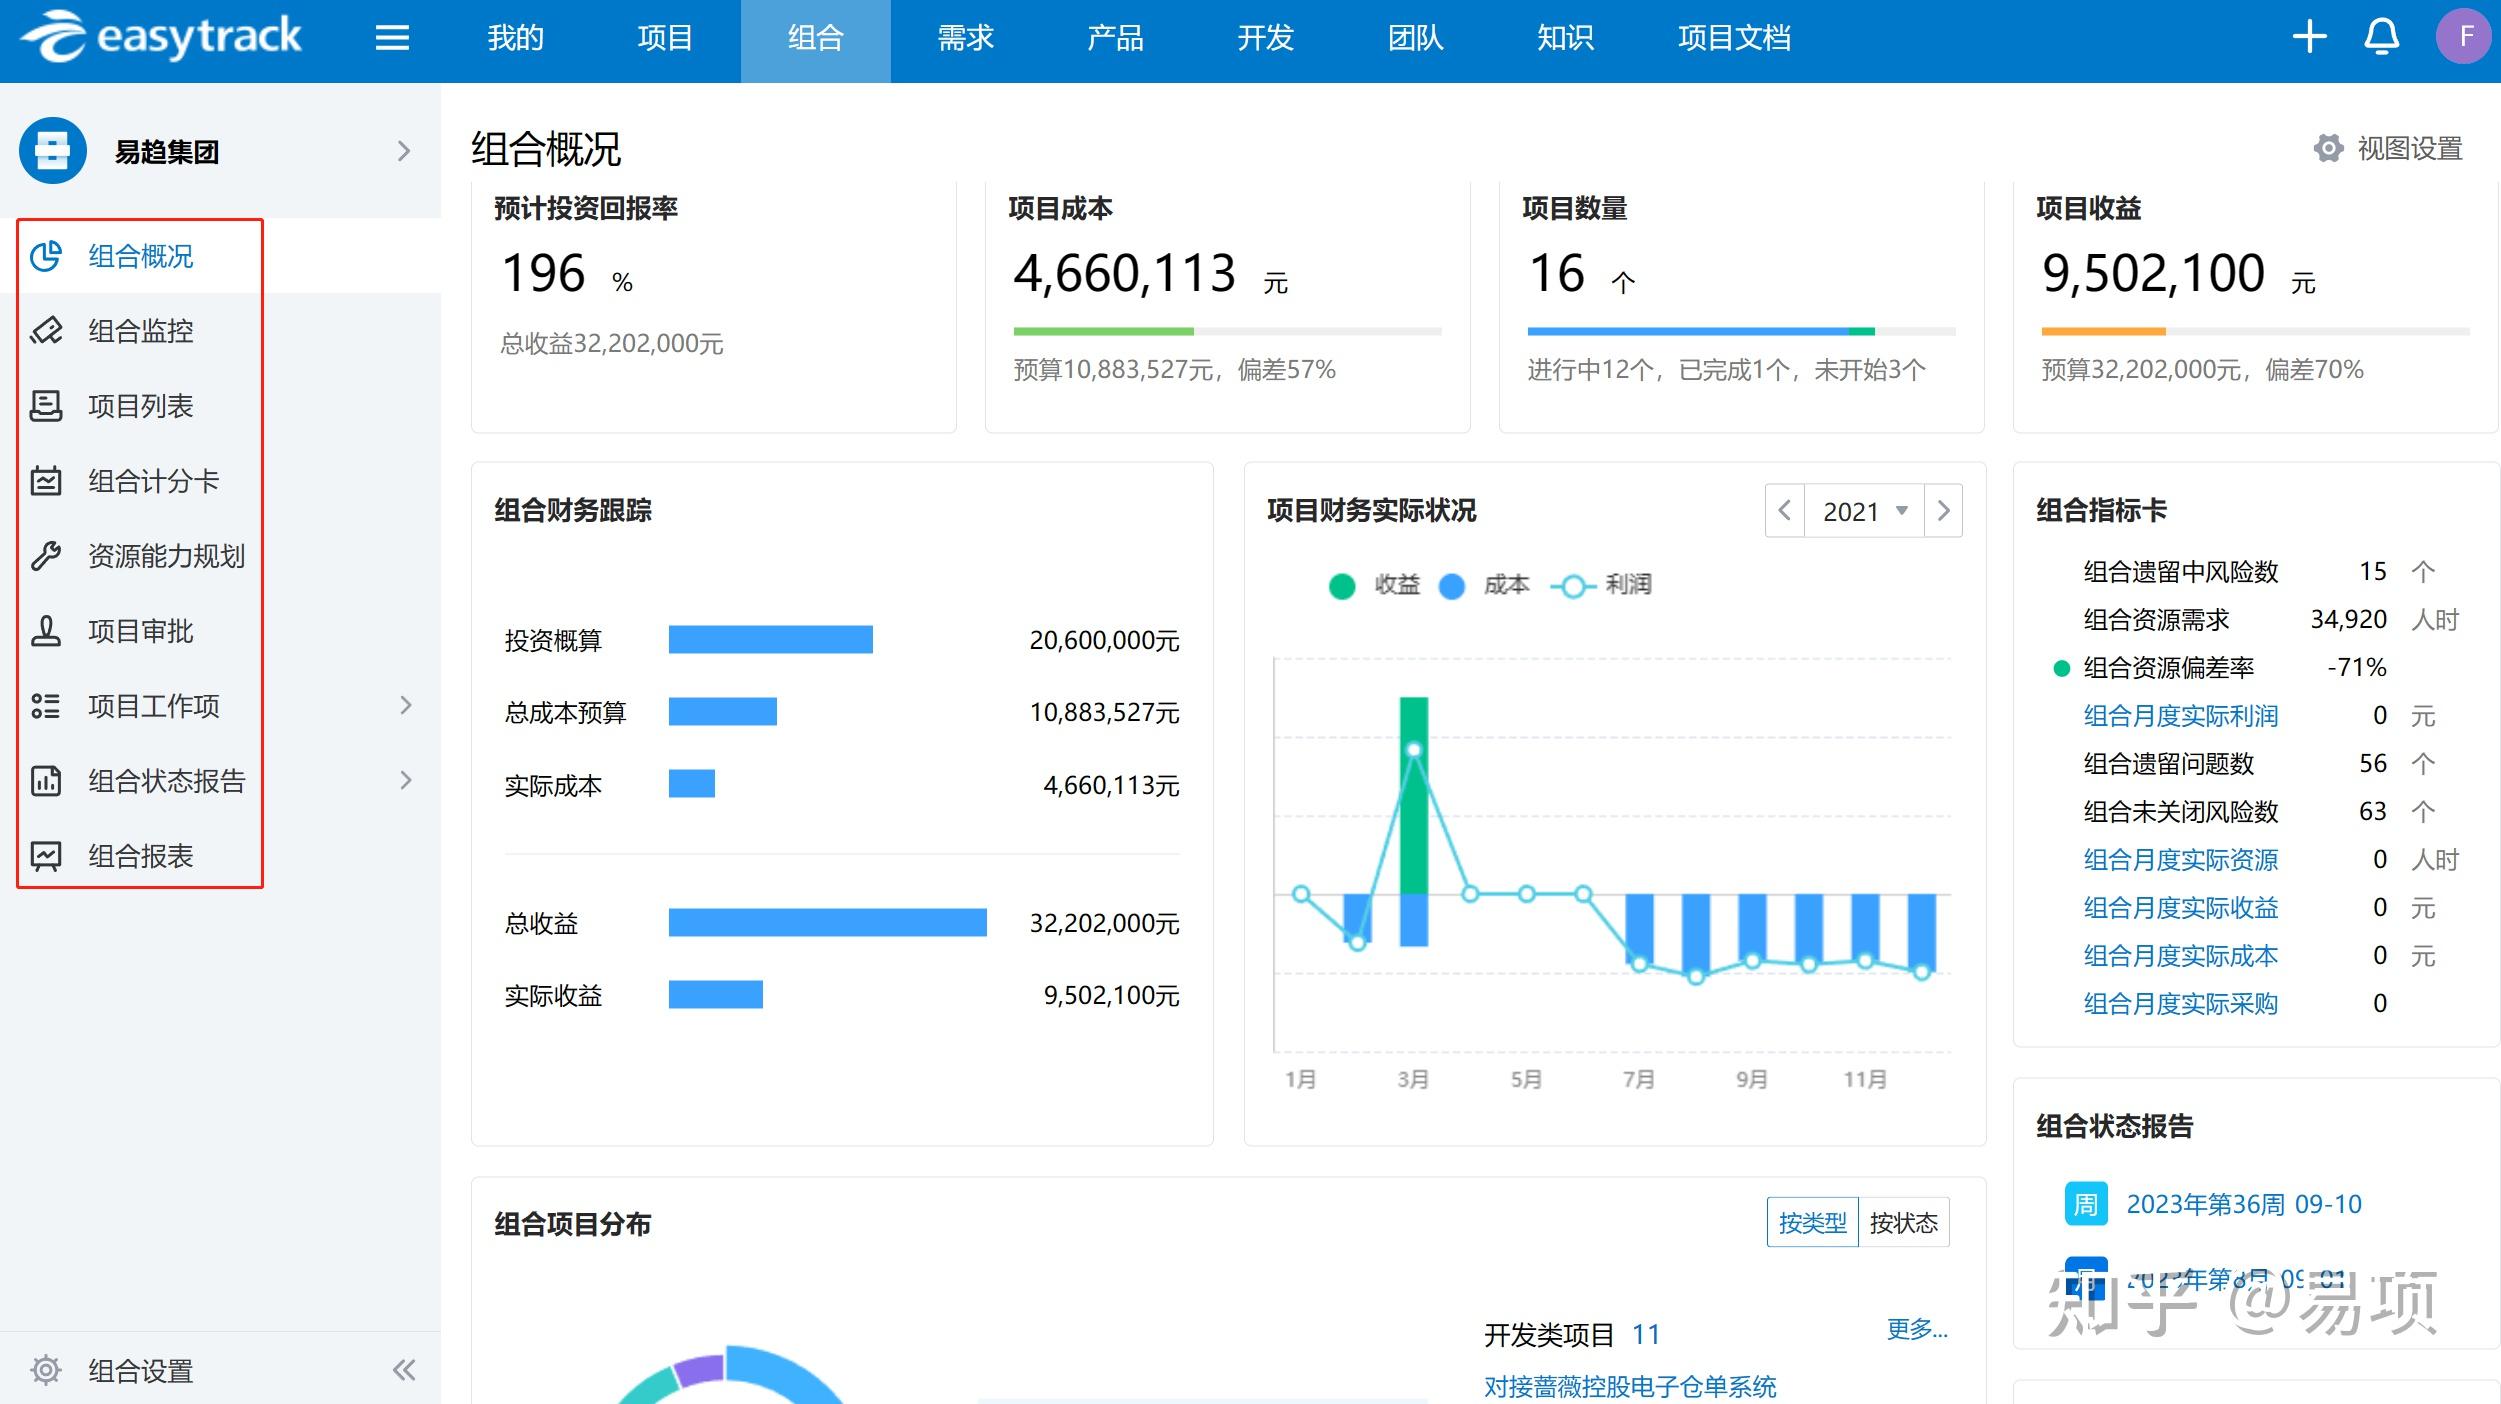Open the 项目 top menu
This screenshot has width=2501, height=1404.
click(x=665, y=38)
